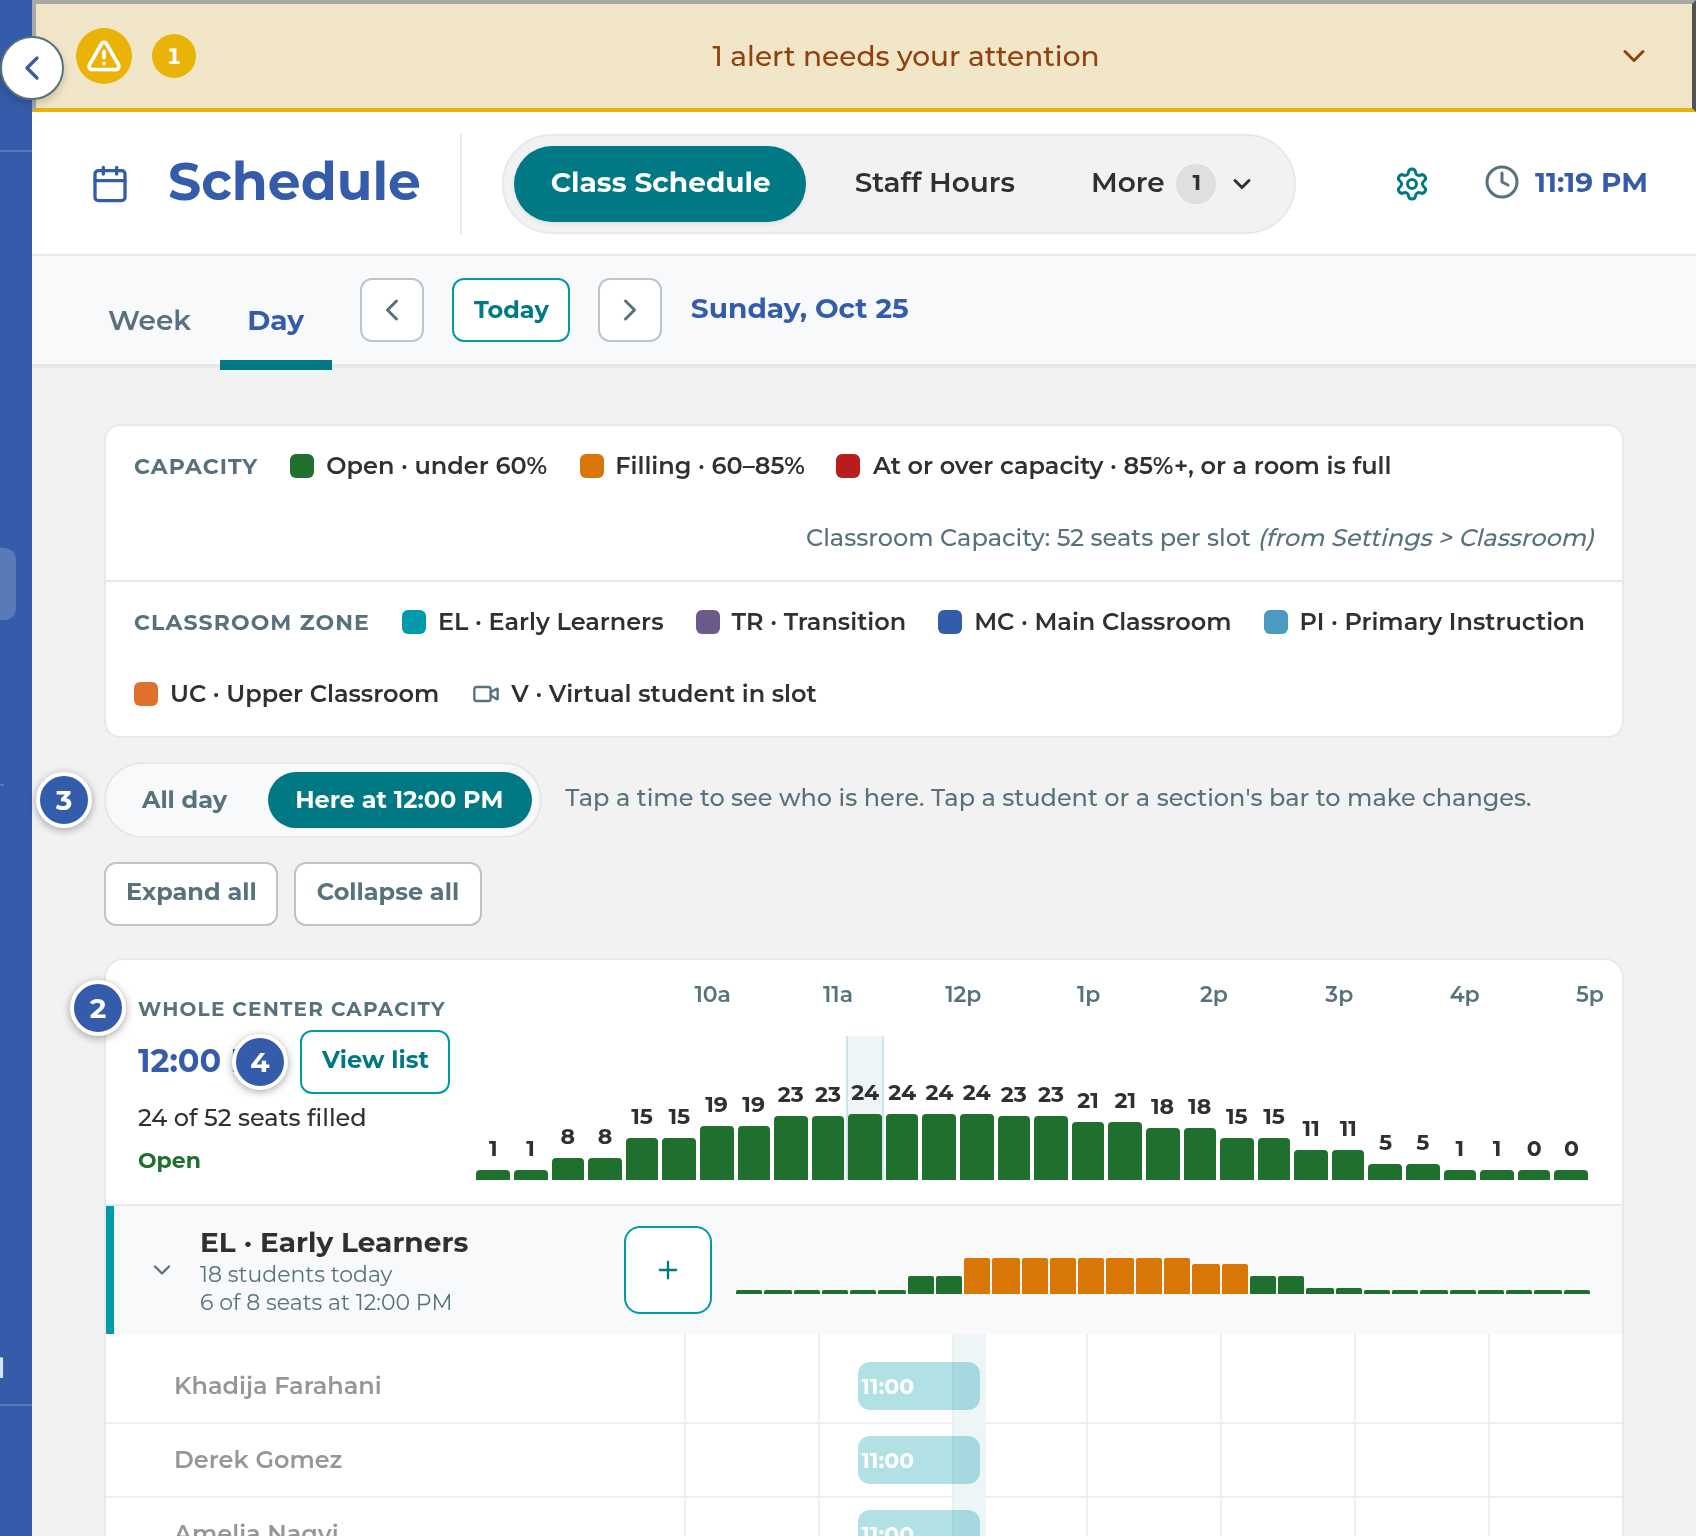Screen dimensions: 1696x1536
Task: Click the student name Khadija Farahani
Action: 278,1386
